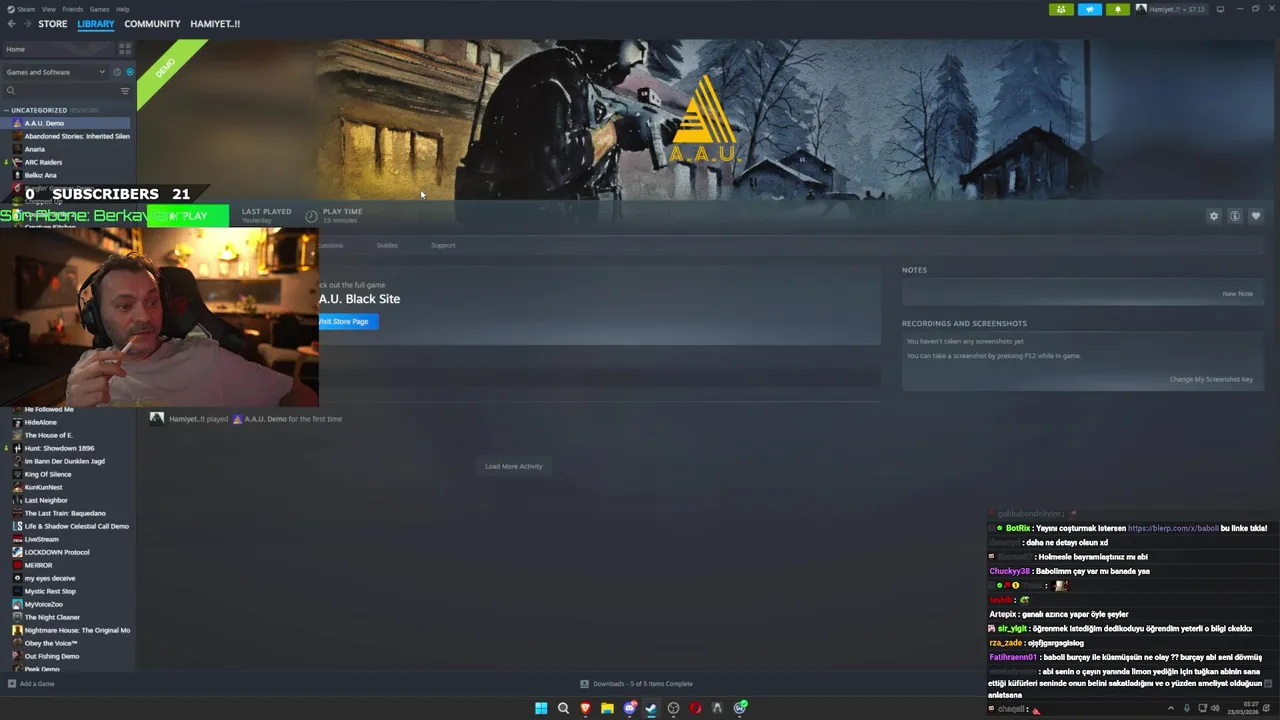The height and width of the screenshot is (720, 1280).
Task: Add the game to favorites via the heart icon
Action: (1256, 216)
